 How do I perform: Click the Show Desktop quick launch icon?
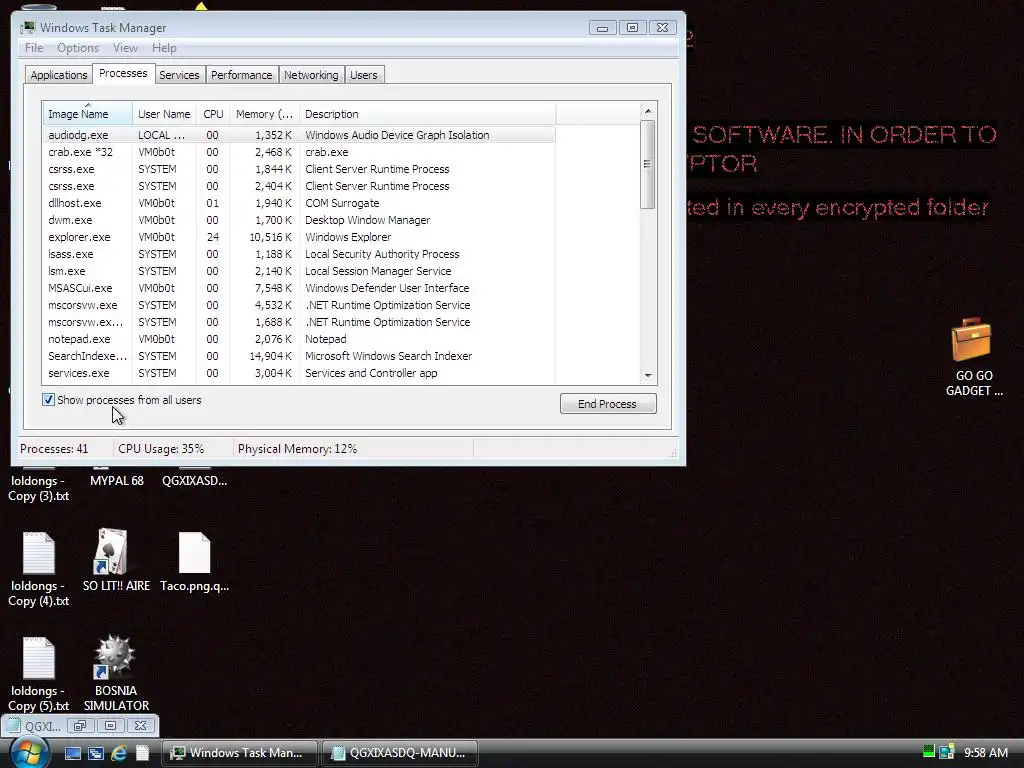[x=72, y=753]
